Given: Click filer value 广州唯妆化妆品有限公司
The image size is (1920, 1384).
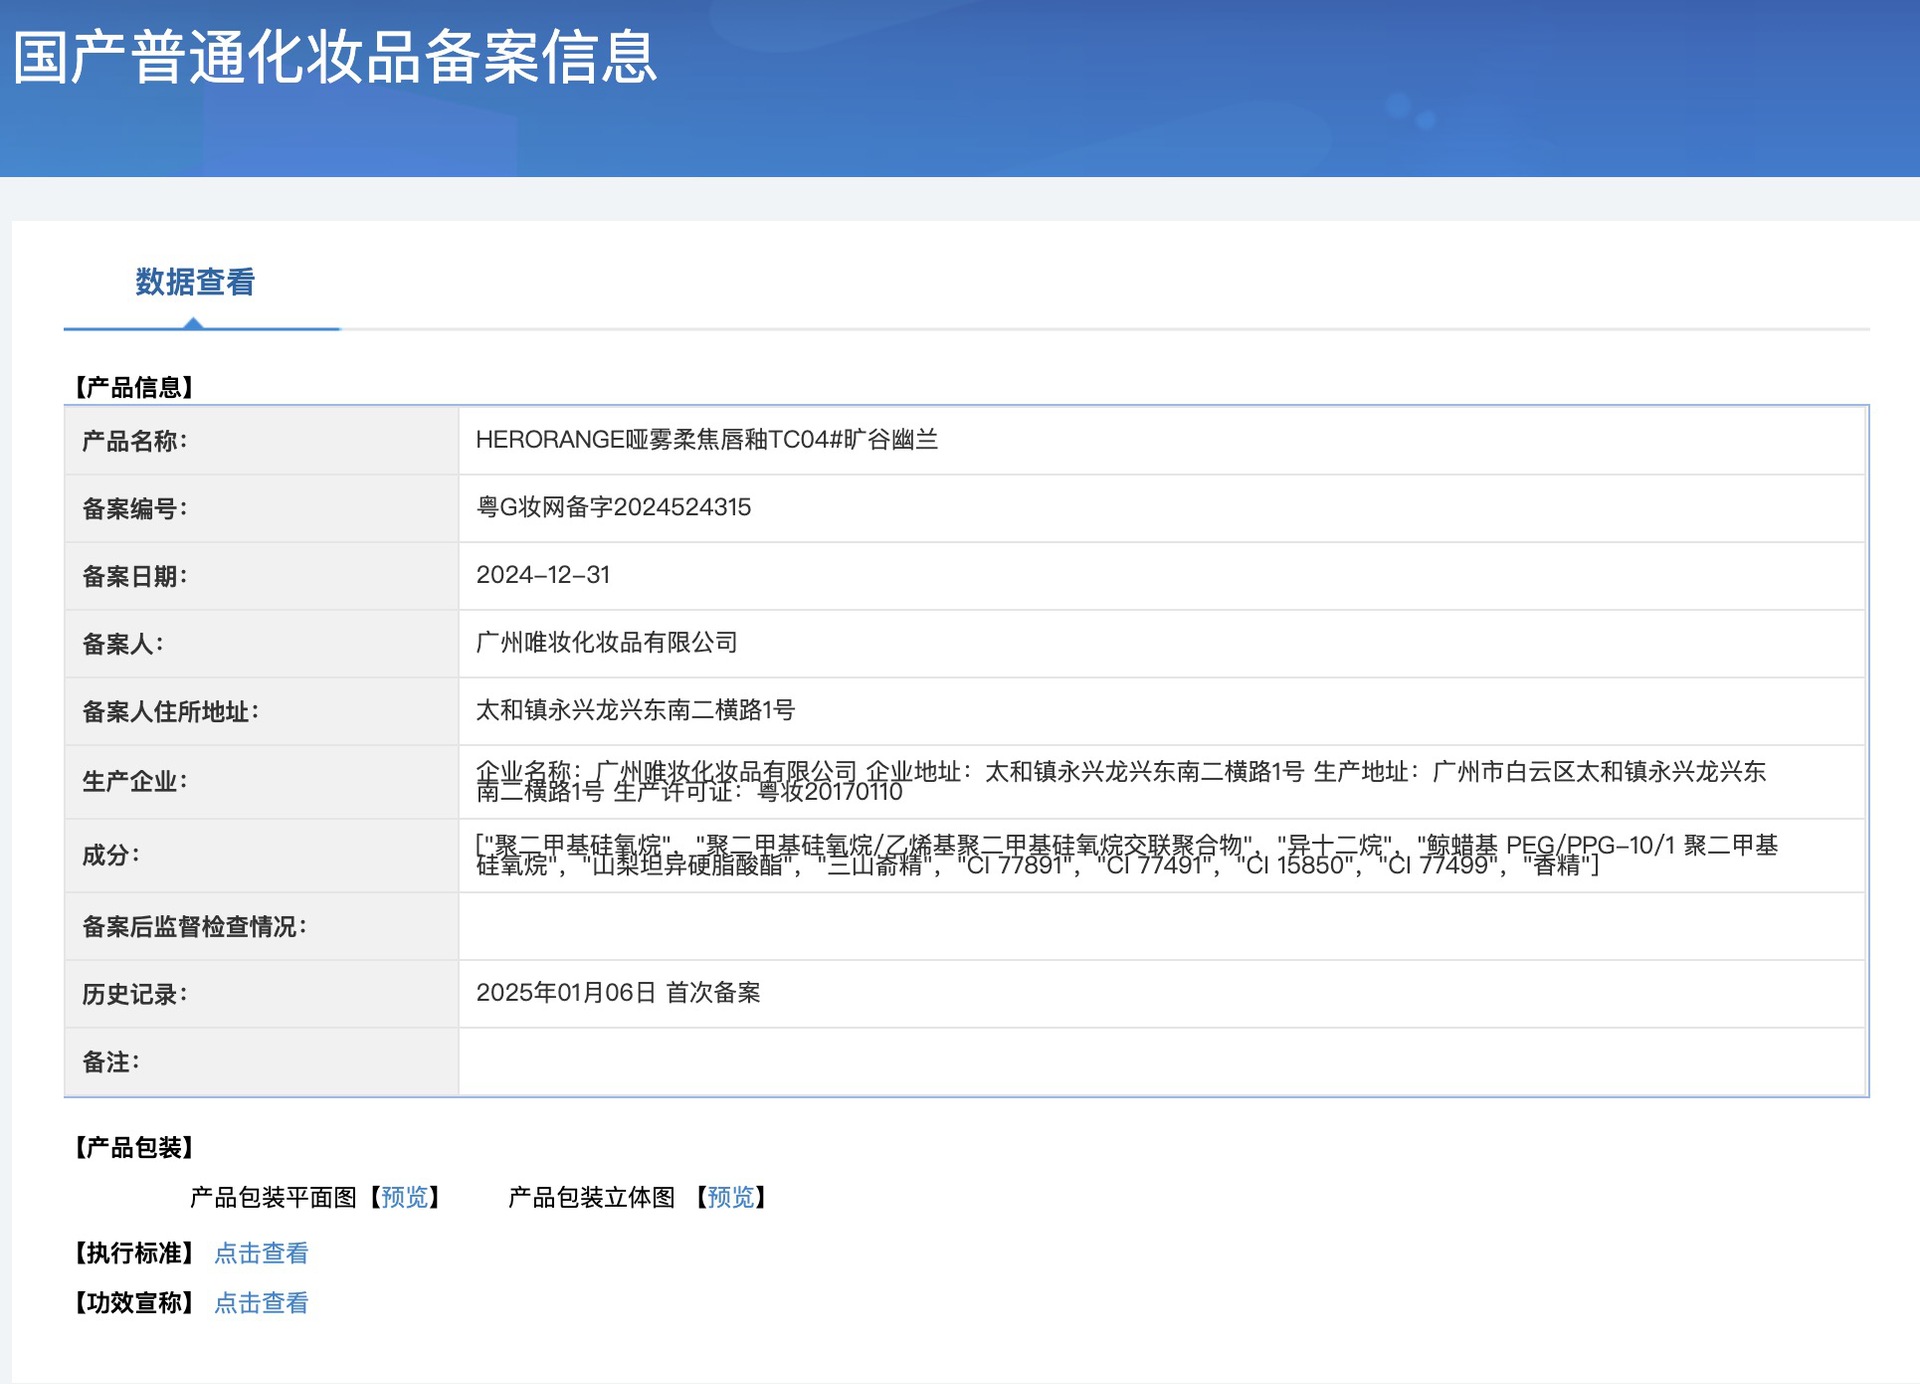Looking at the screenshot, I should [607, 642].
